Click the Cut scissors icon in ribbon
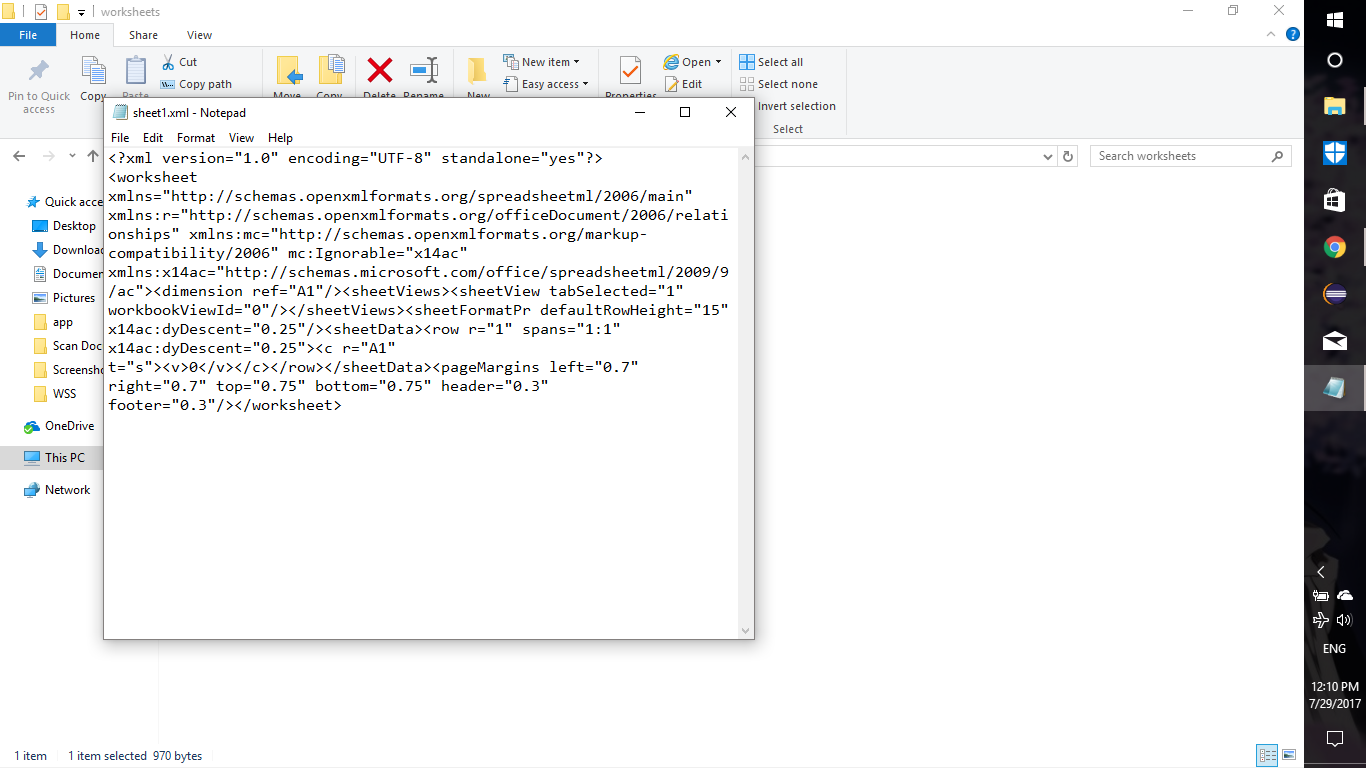 click(168, 62)
